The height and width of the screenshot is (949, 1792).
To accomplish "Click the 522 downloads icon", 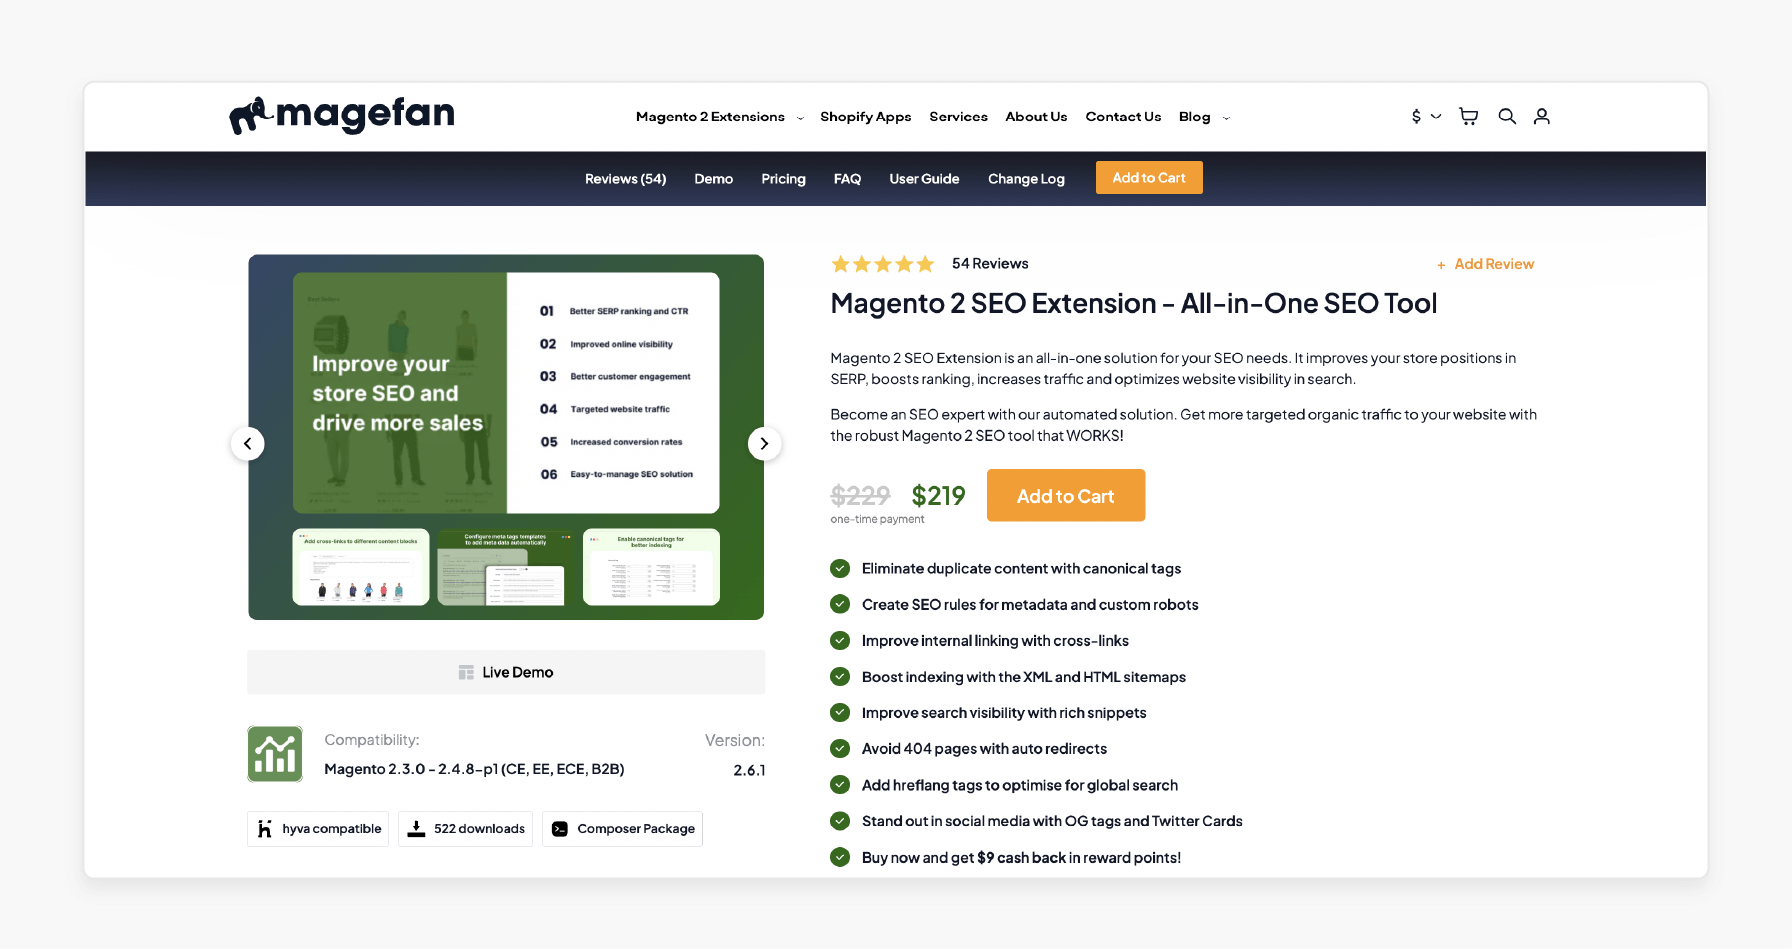I will point(417,829).
